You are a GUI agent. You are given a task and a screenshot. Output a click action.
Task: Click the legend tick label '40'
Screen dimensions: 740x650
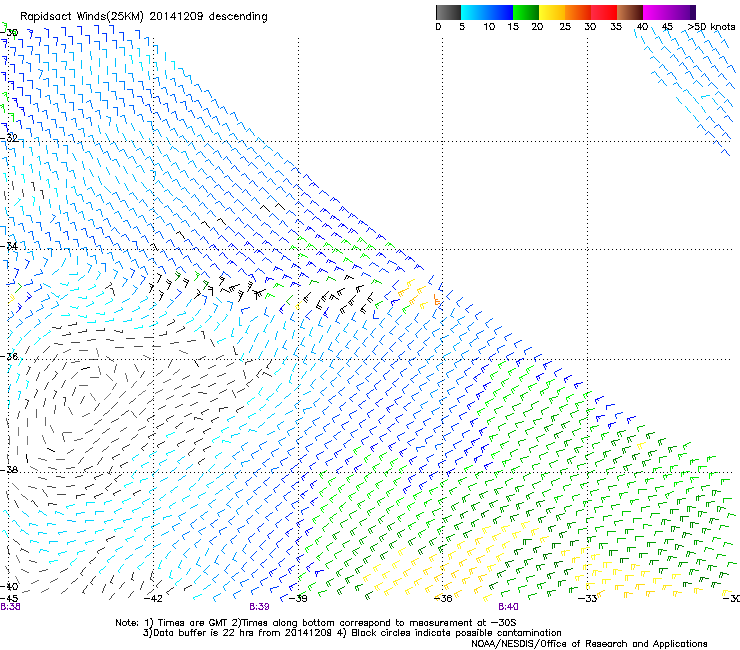pos(642,27)
